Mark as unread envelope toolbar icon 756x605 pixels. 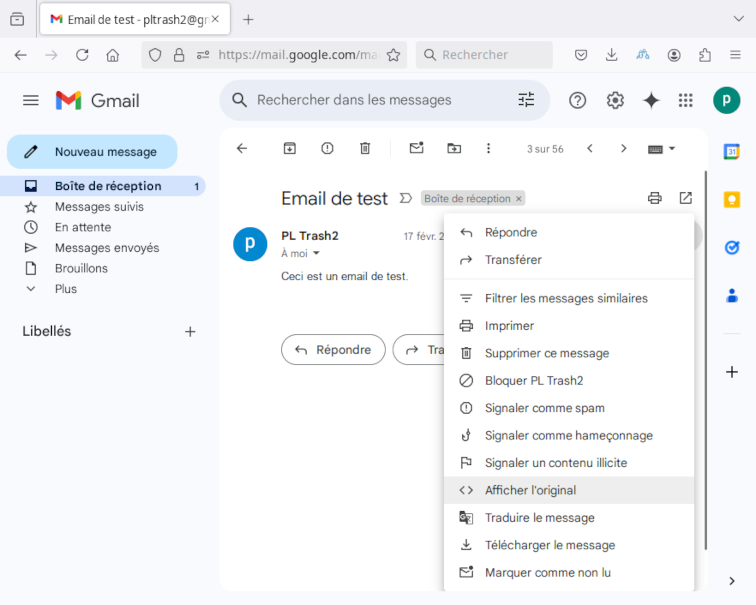[417, 148]
